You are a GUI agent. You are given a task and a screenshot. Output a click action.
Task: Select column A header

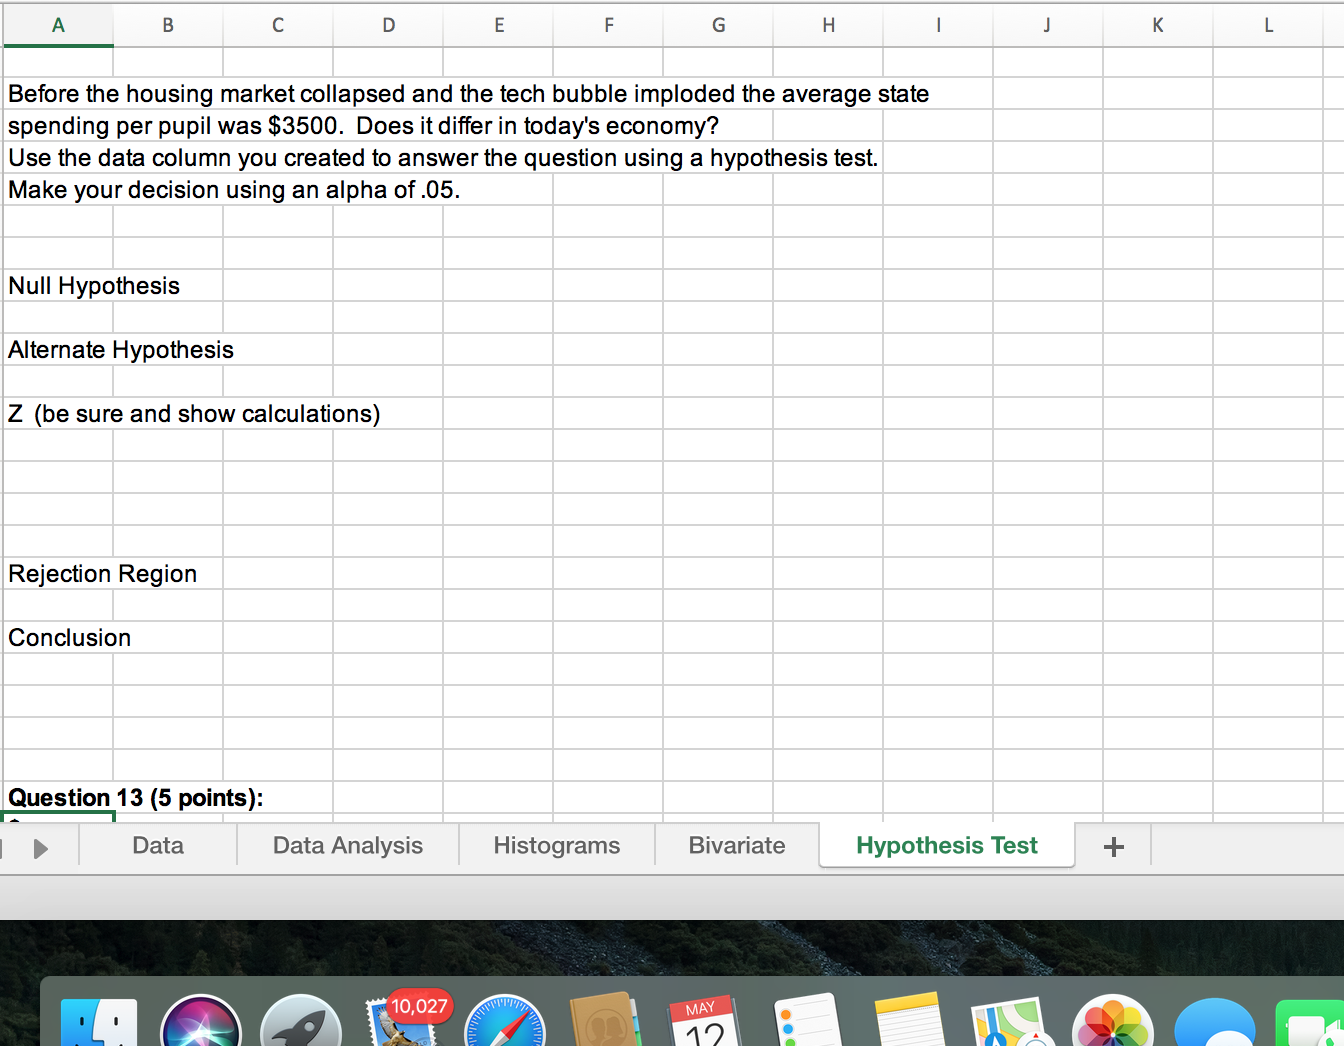click(x=58, y=26)
